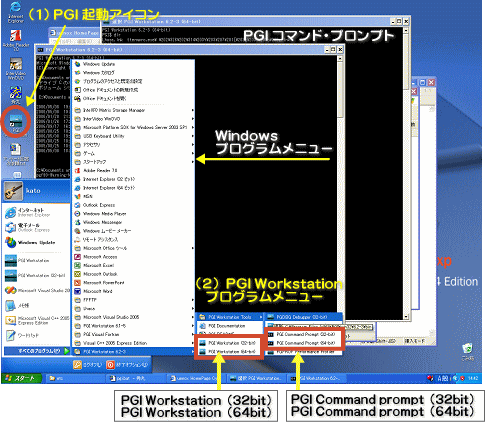Image resolution: width=485 pixels, height=422 pixels.
Task: Expand USB Keyboard Utility submenu
Action: [133, 136]
